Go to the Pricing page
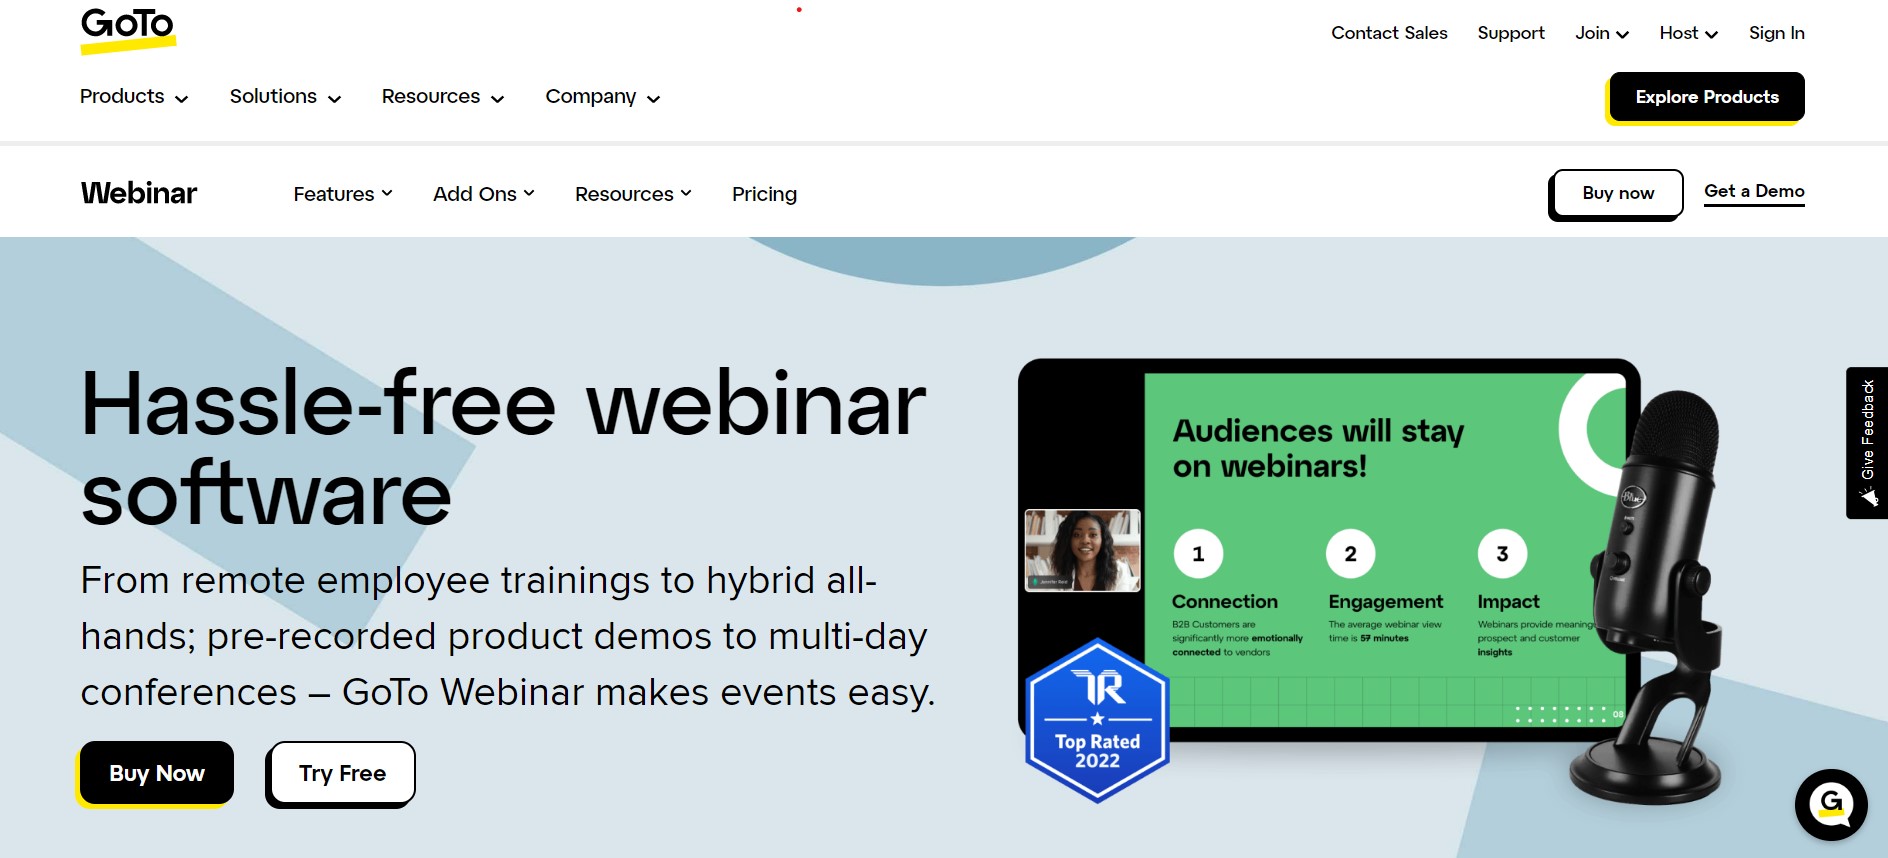 (x=764, y=194)
